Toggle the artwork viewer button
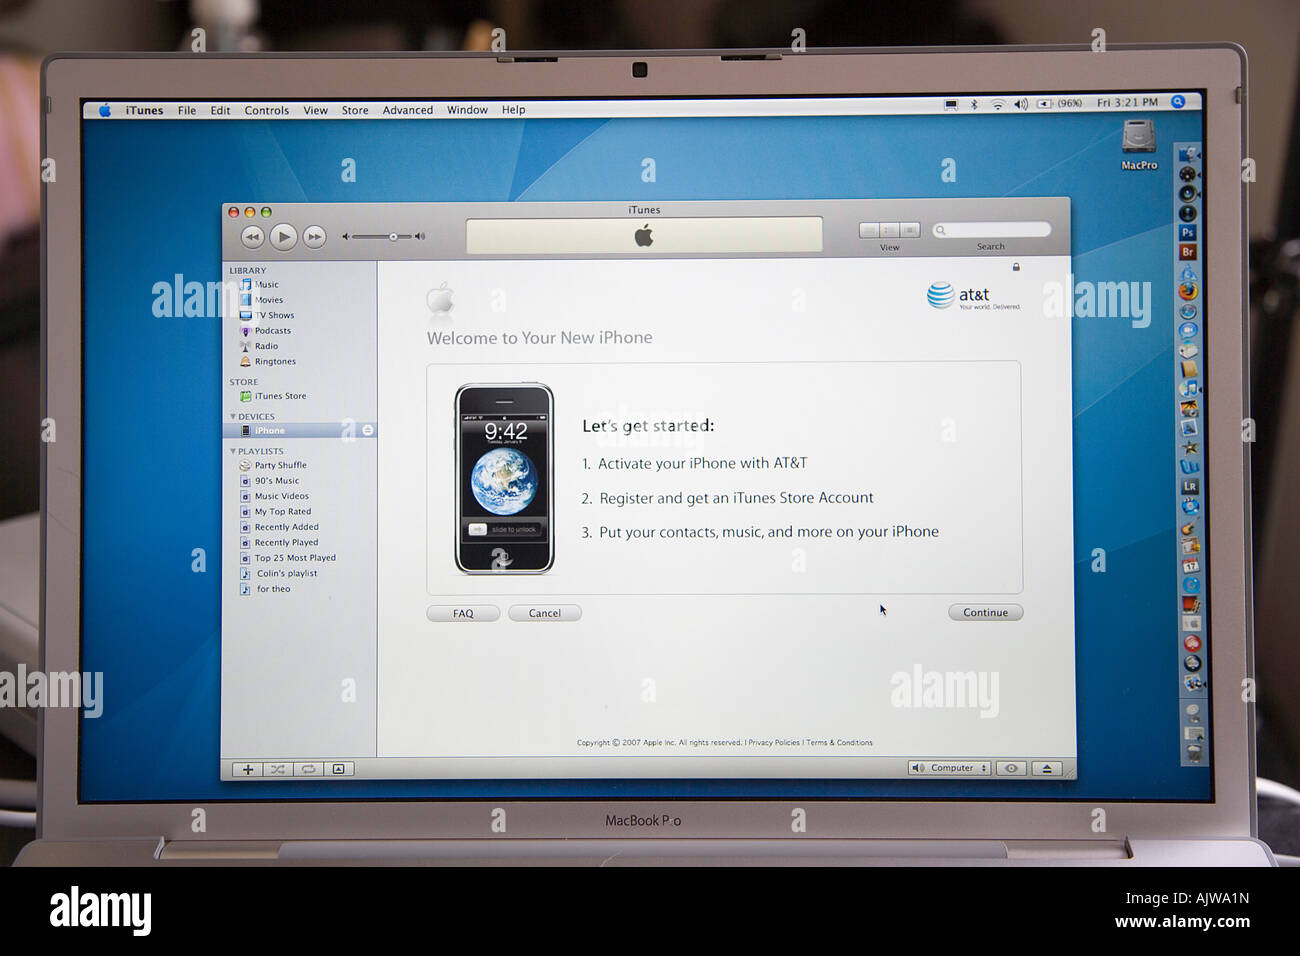Viewport: 1300px width, 956px height. [339, 769]
